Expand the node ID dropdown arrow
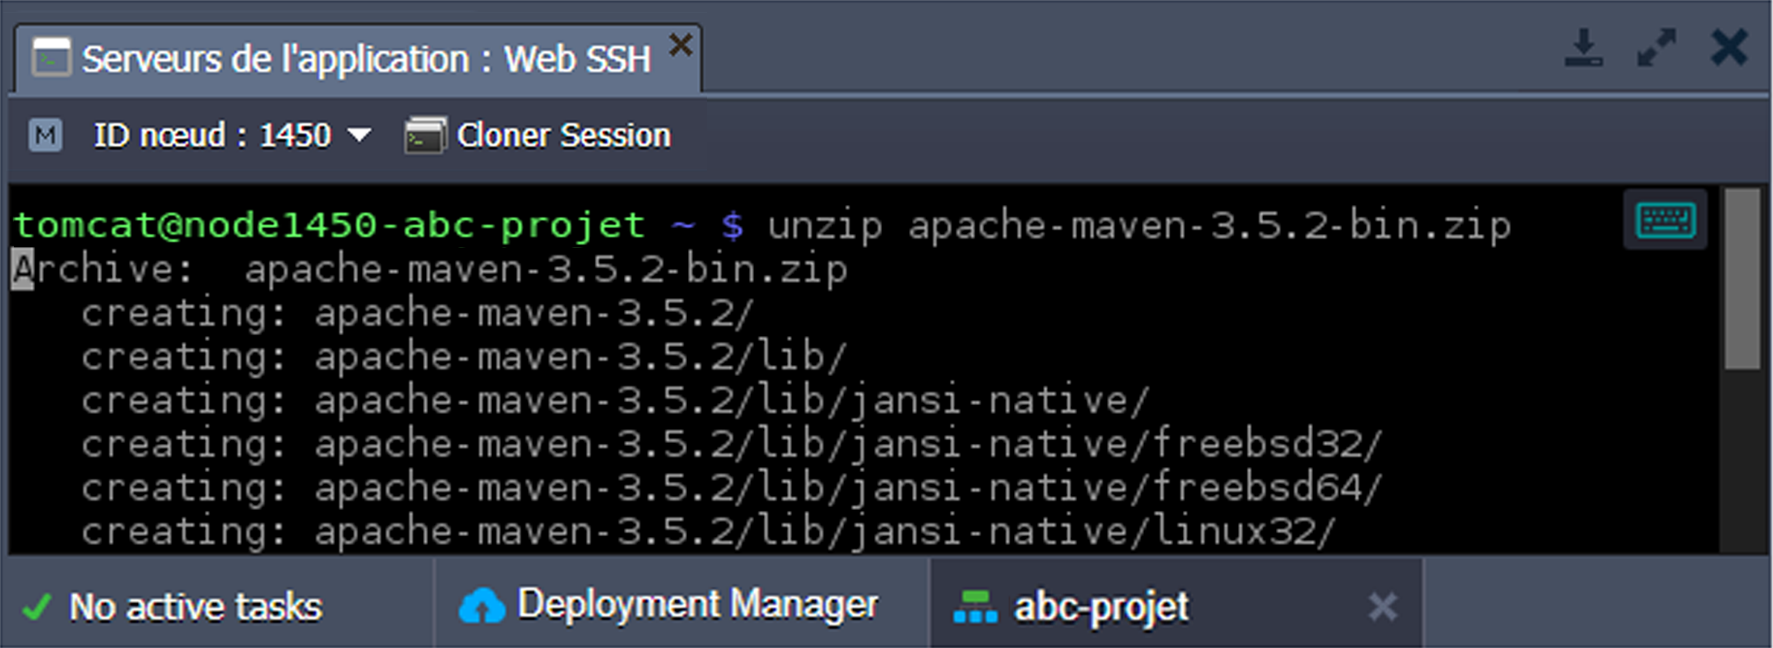This screenshot has height=648, width=1773. 359,135
